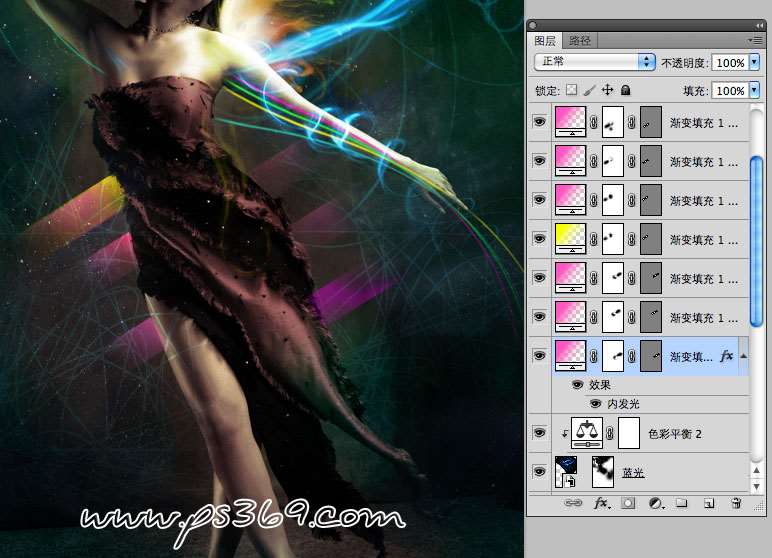Open the add layer style fx button
Screen dimensions: 772x558
tap(602, 502)
